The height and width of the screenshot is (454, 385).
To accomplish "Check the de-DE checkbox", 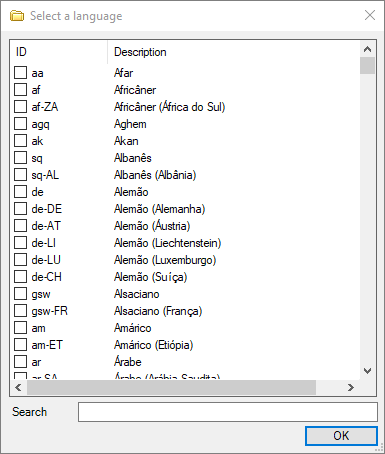I will [x=20, y=209].
